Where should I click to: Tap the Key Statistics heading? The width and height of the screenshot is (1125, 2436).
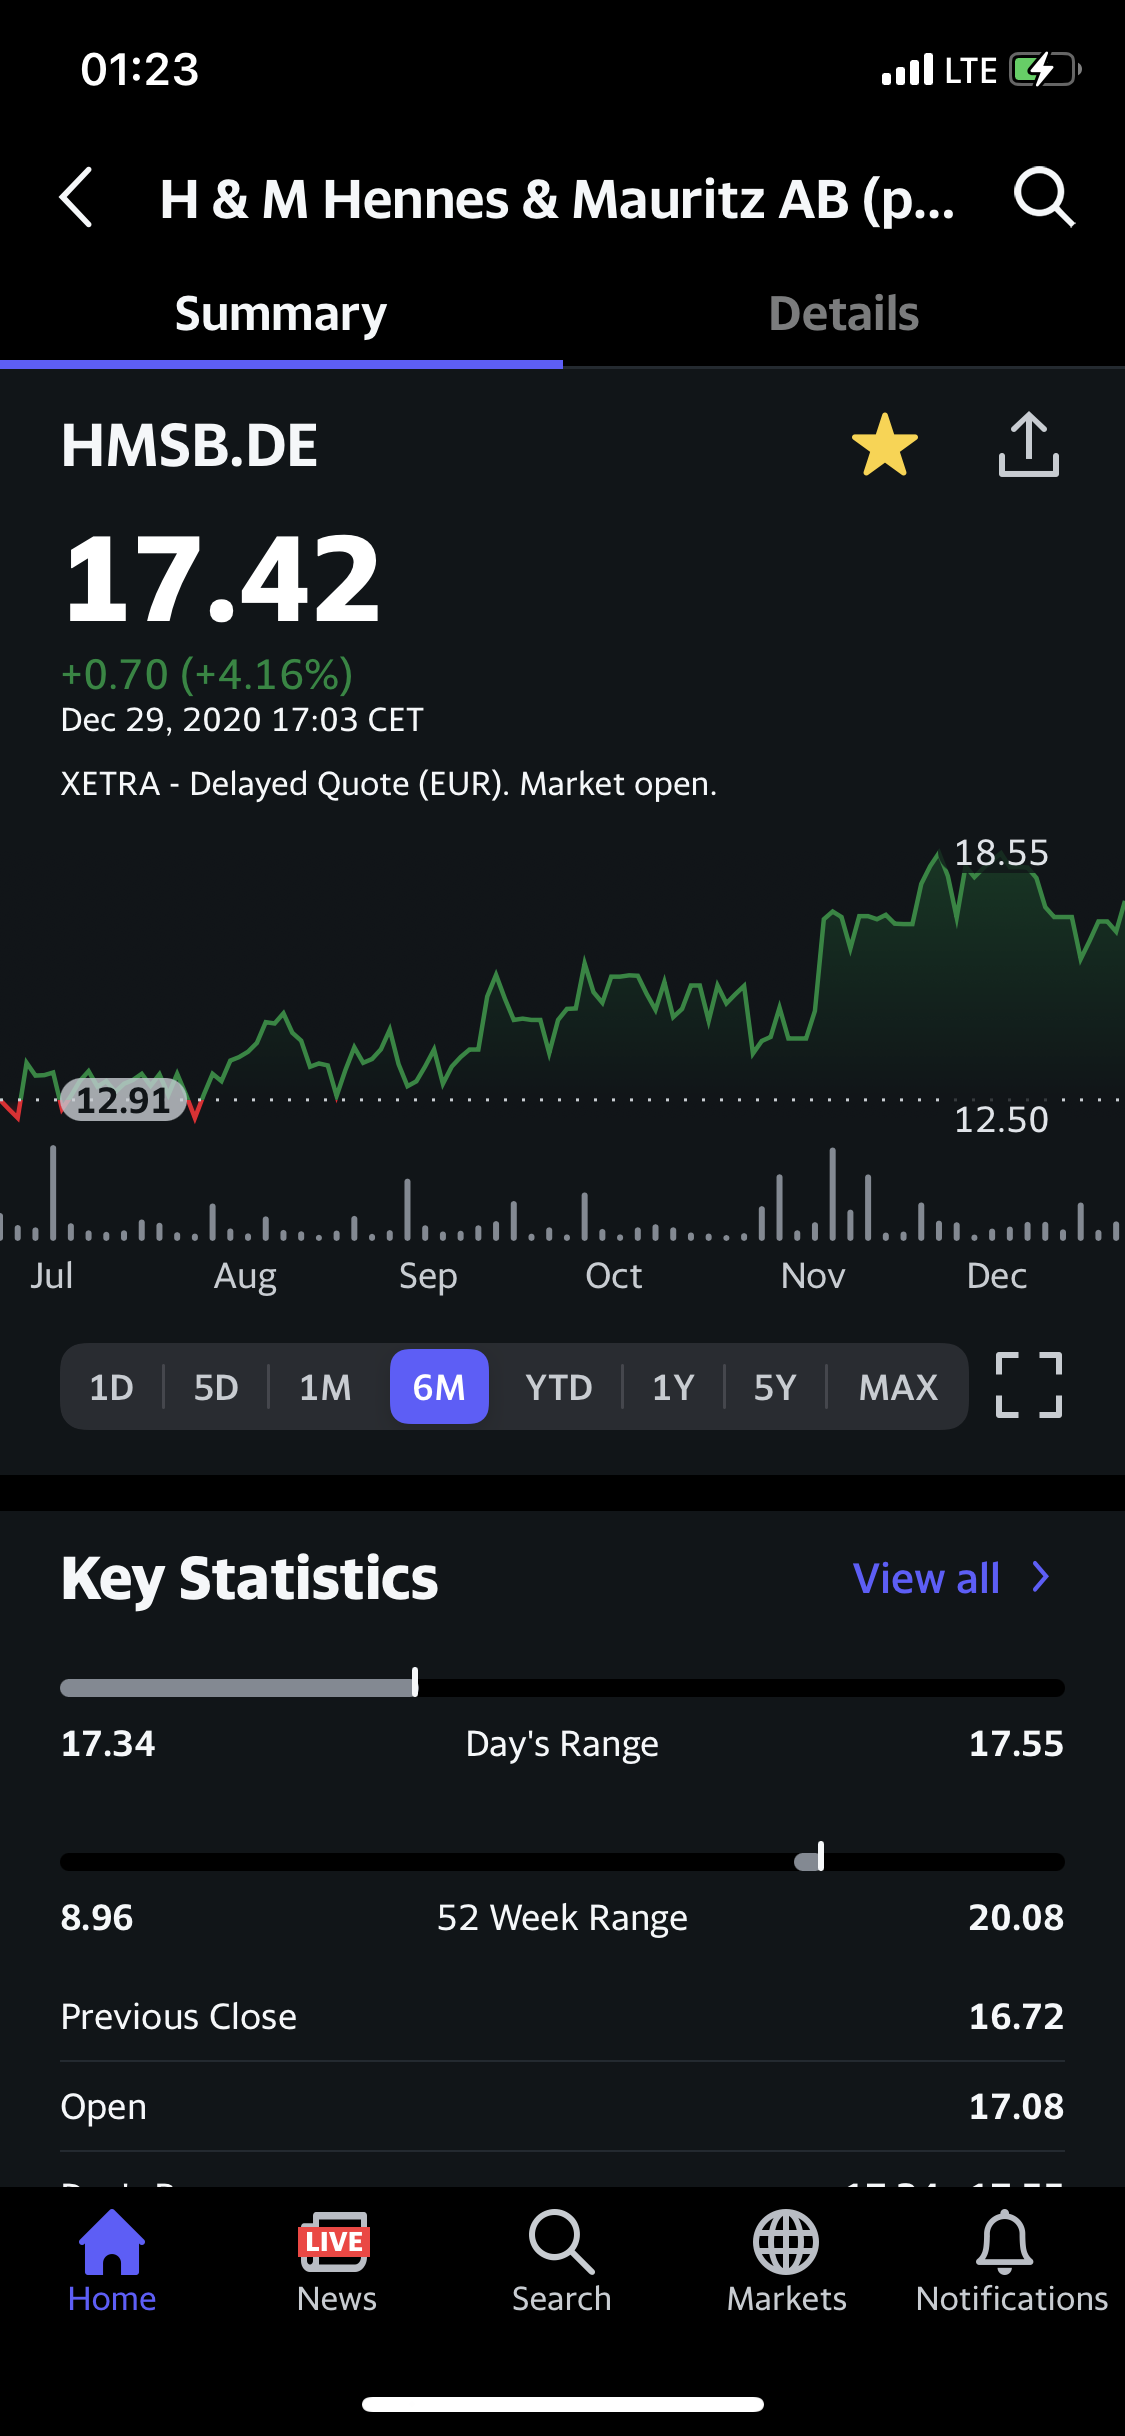(x=249, y=1578)
